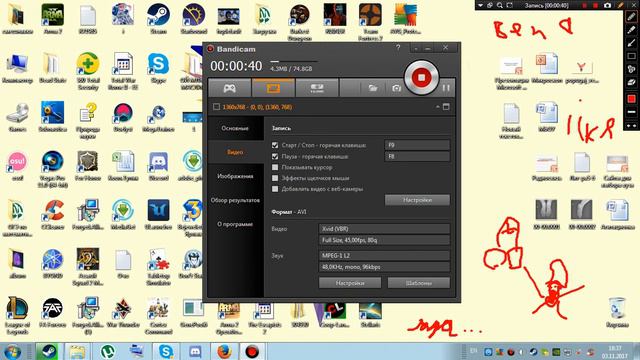Open Steam from the taskbar
This screenshot has height=360, width=640.
[x=48, y=351]
